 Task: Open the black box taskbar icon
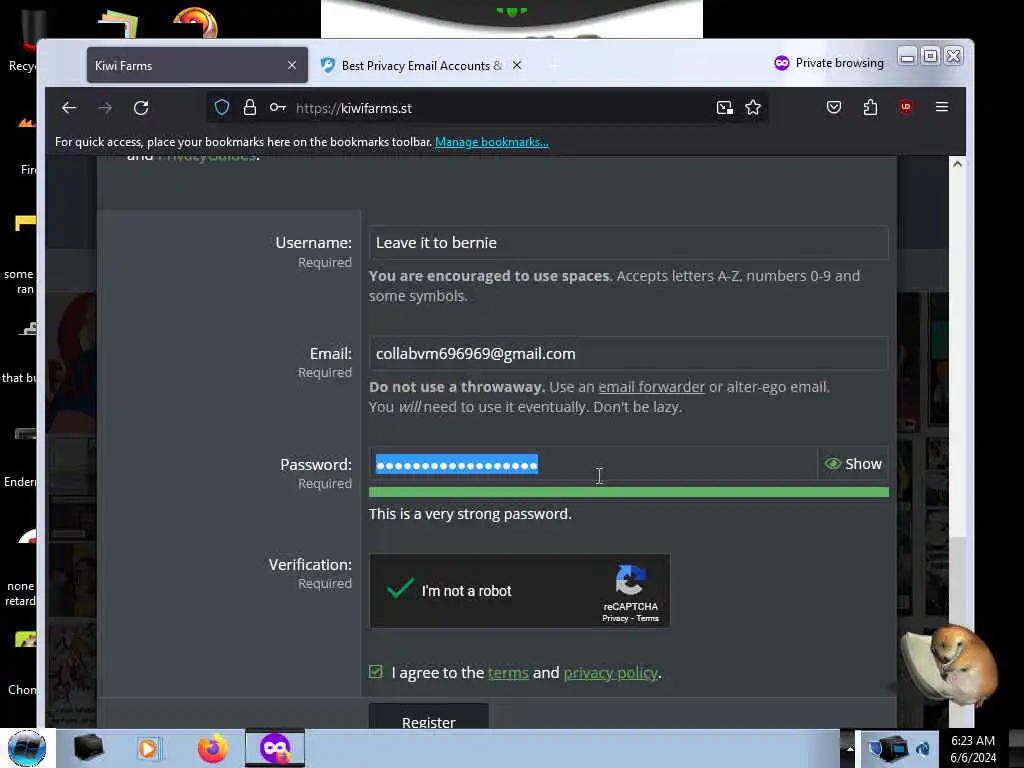(x=88, y=748)
